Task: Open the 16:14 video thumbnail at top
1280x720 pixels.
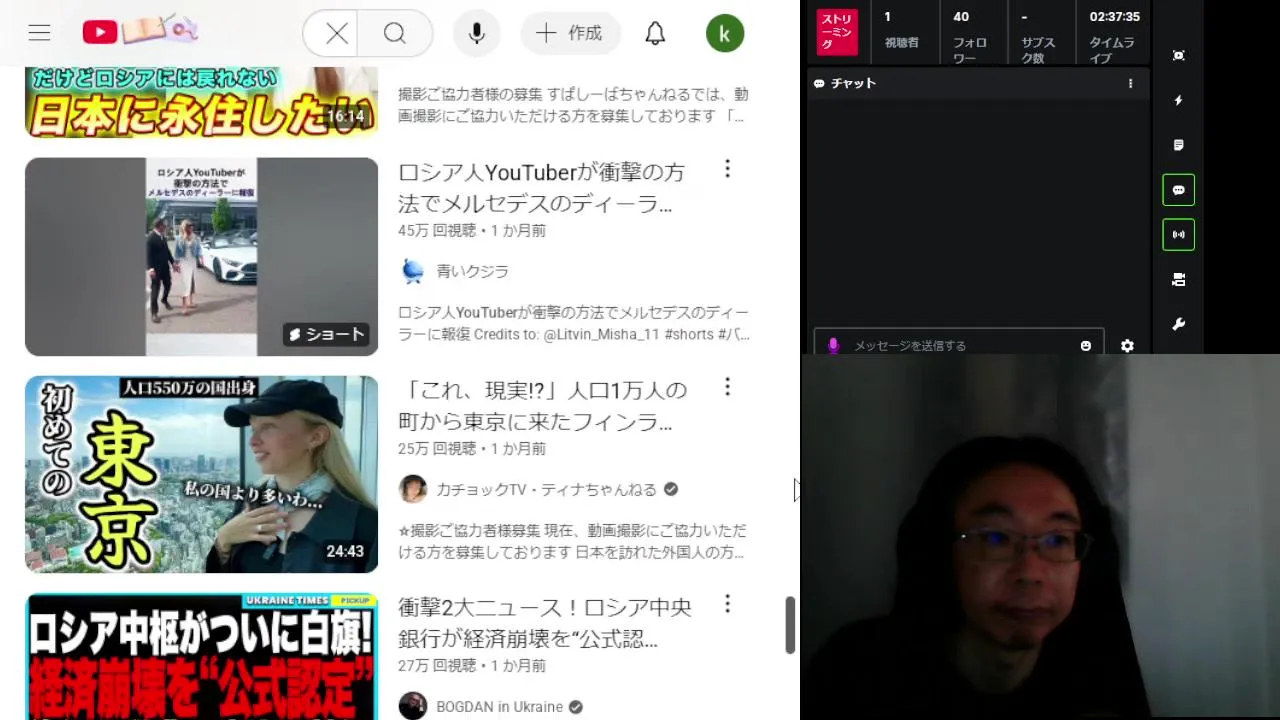Action: pyautogui.click(x=201, y=102)
